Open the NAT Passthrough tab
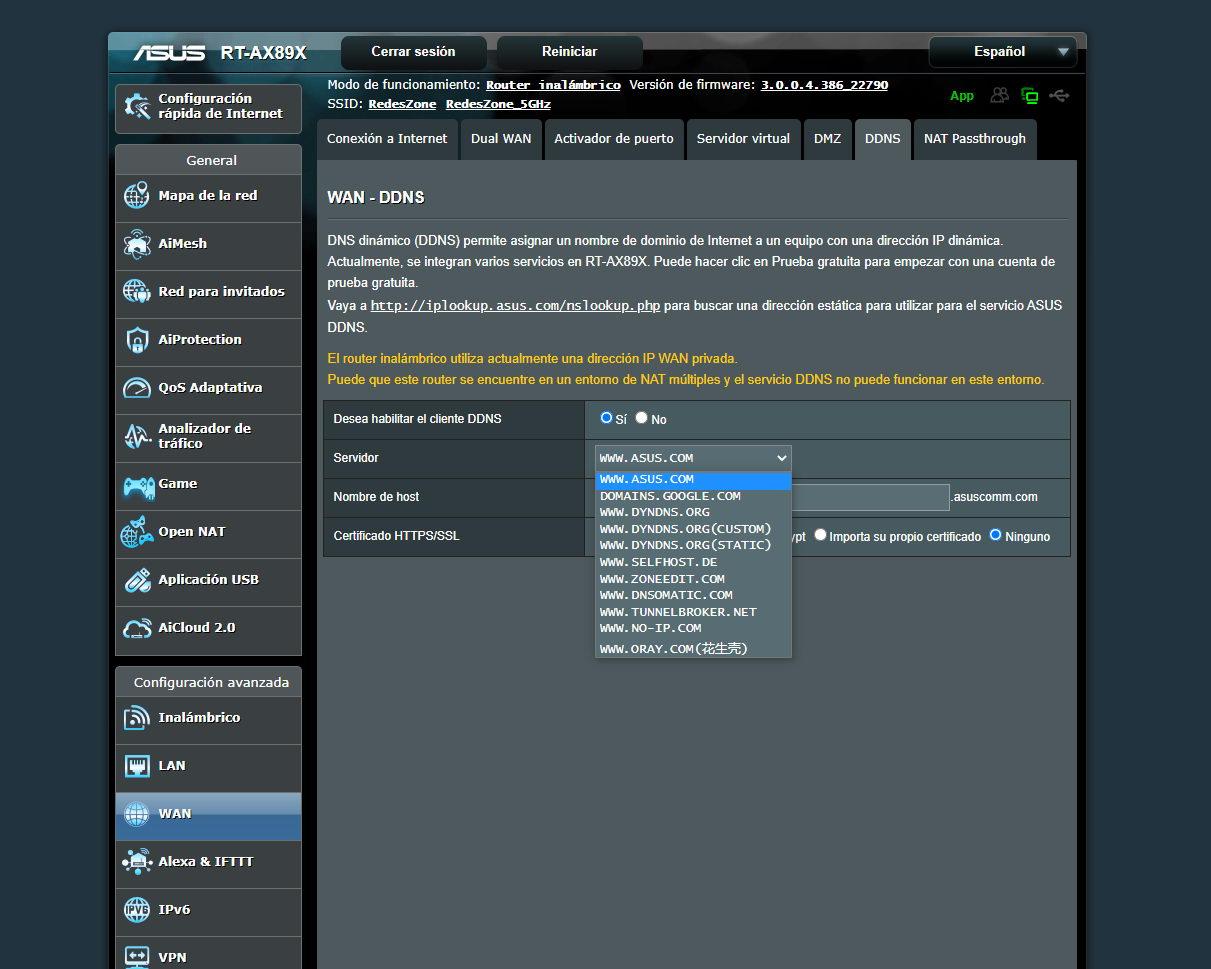The width and height of the screenshot is (1211, 969). pyautogui.click(x=974, y=139)
